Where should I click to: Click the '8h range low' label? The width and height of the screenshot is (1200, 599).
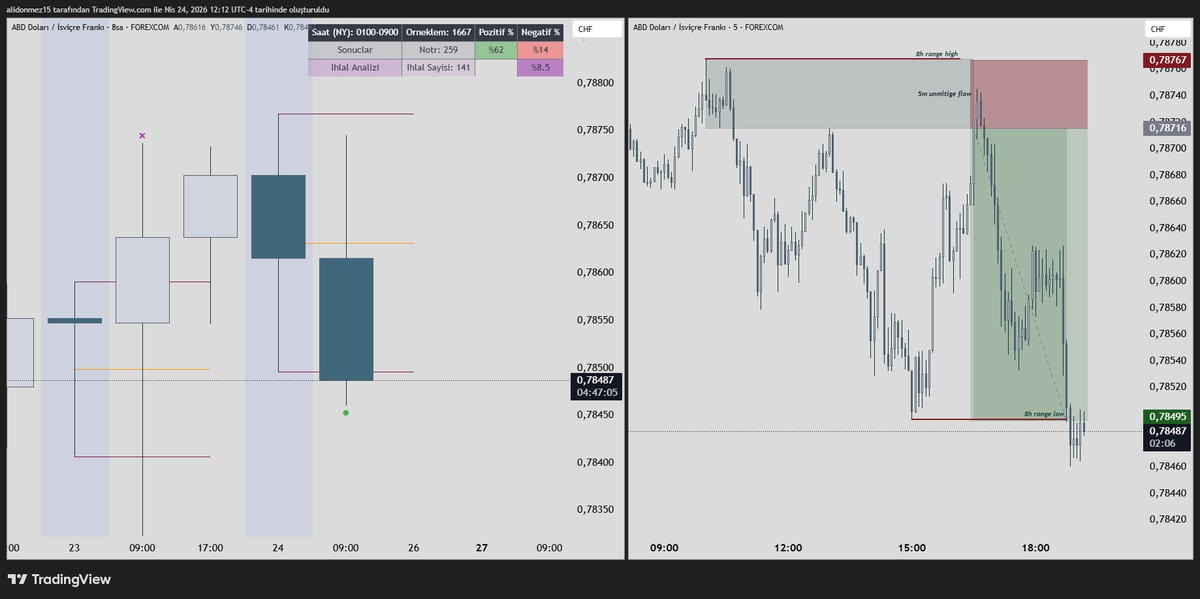pos(1044,413)
